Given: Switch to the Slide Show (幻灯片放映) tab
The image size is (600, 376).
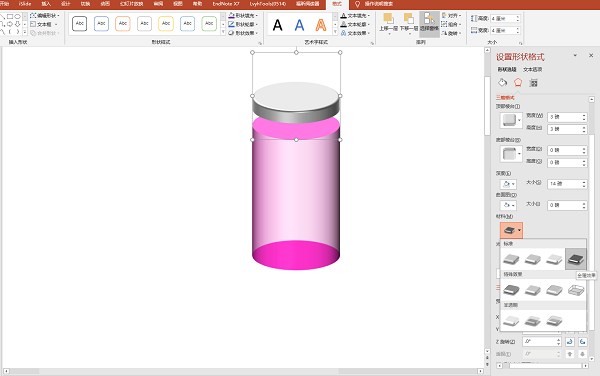Looking at the screenshot, I should point(131,4).
